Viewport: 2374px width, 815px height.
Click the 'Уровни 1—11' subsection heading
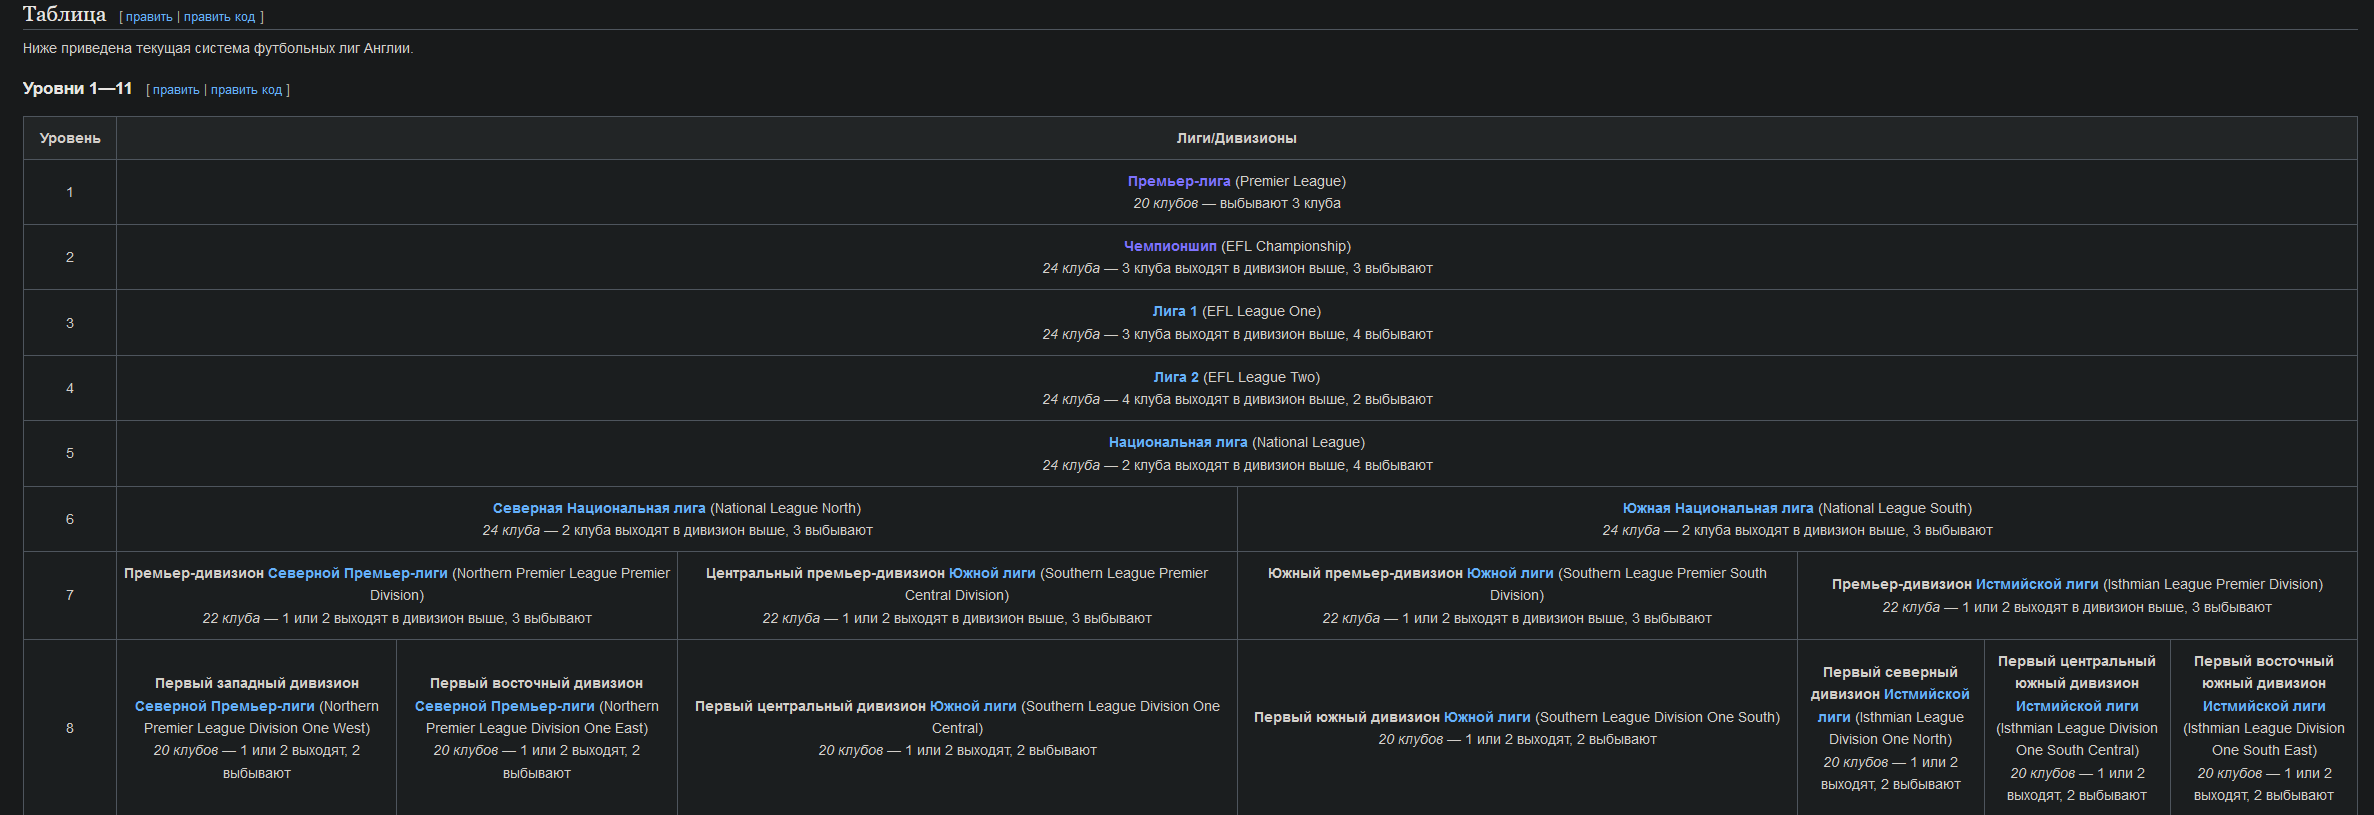(78, 88)
